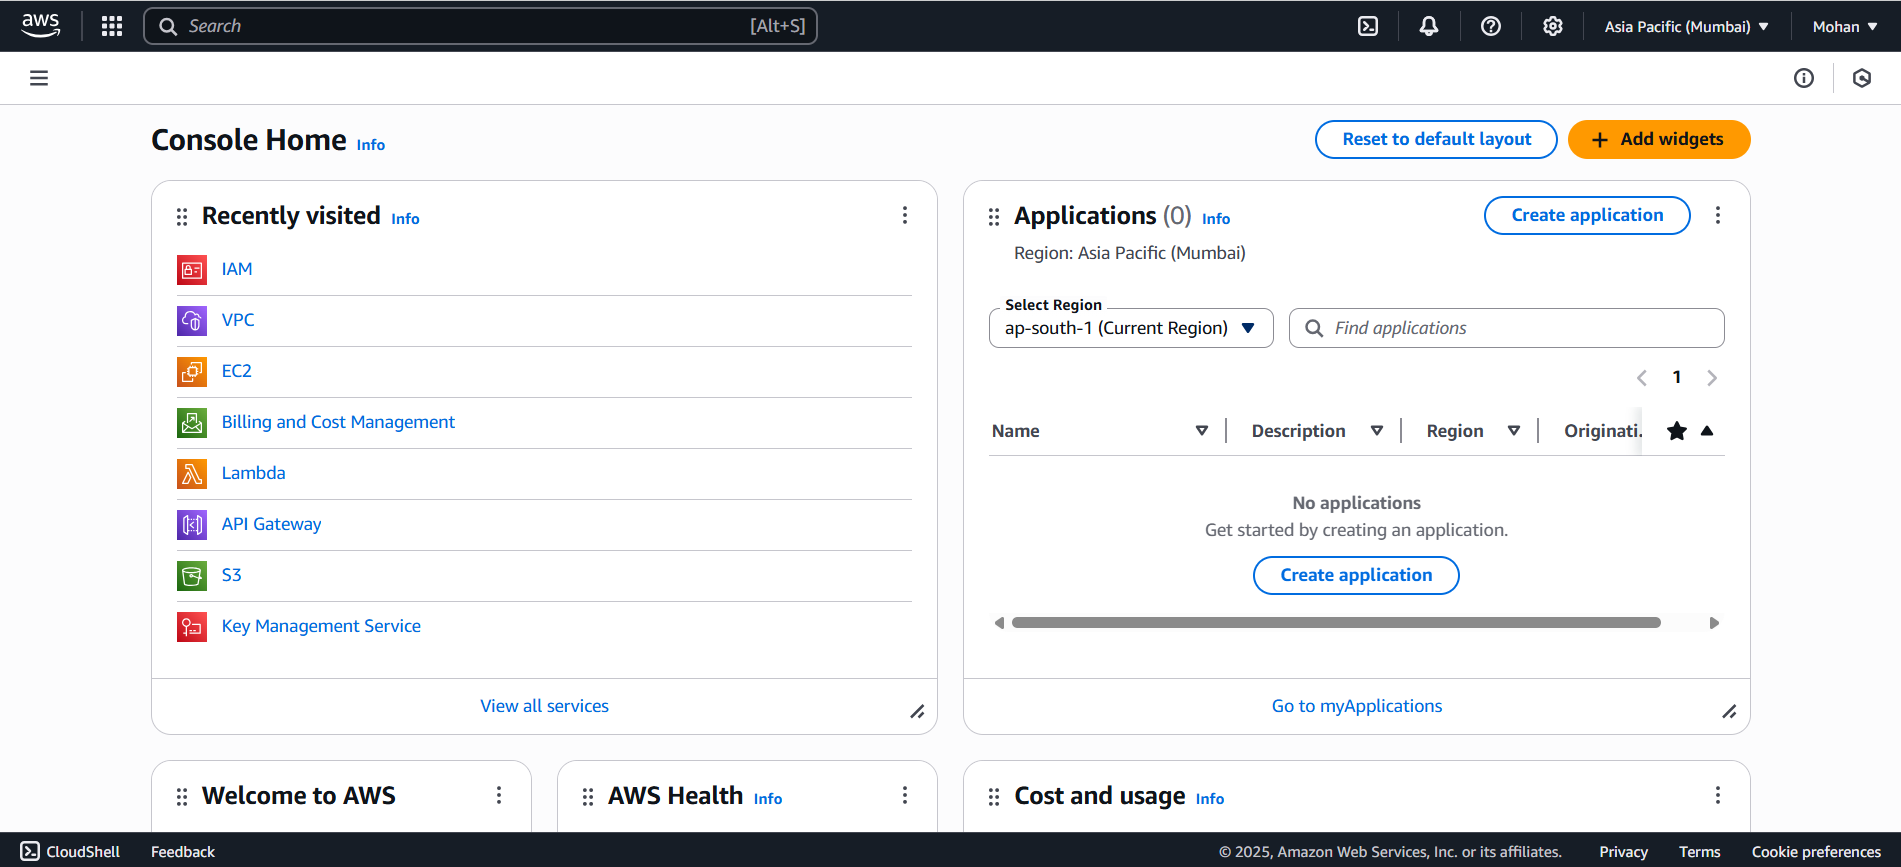Toggle sort arrow beside the star column

tap(1707, 431)
